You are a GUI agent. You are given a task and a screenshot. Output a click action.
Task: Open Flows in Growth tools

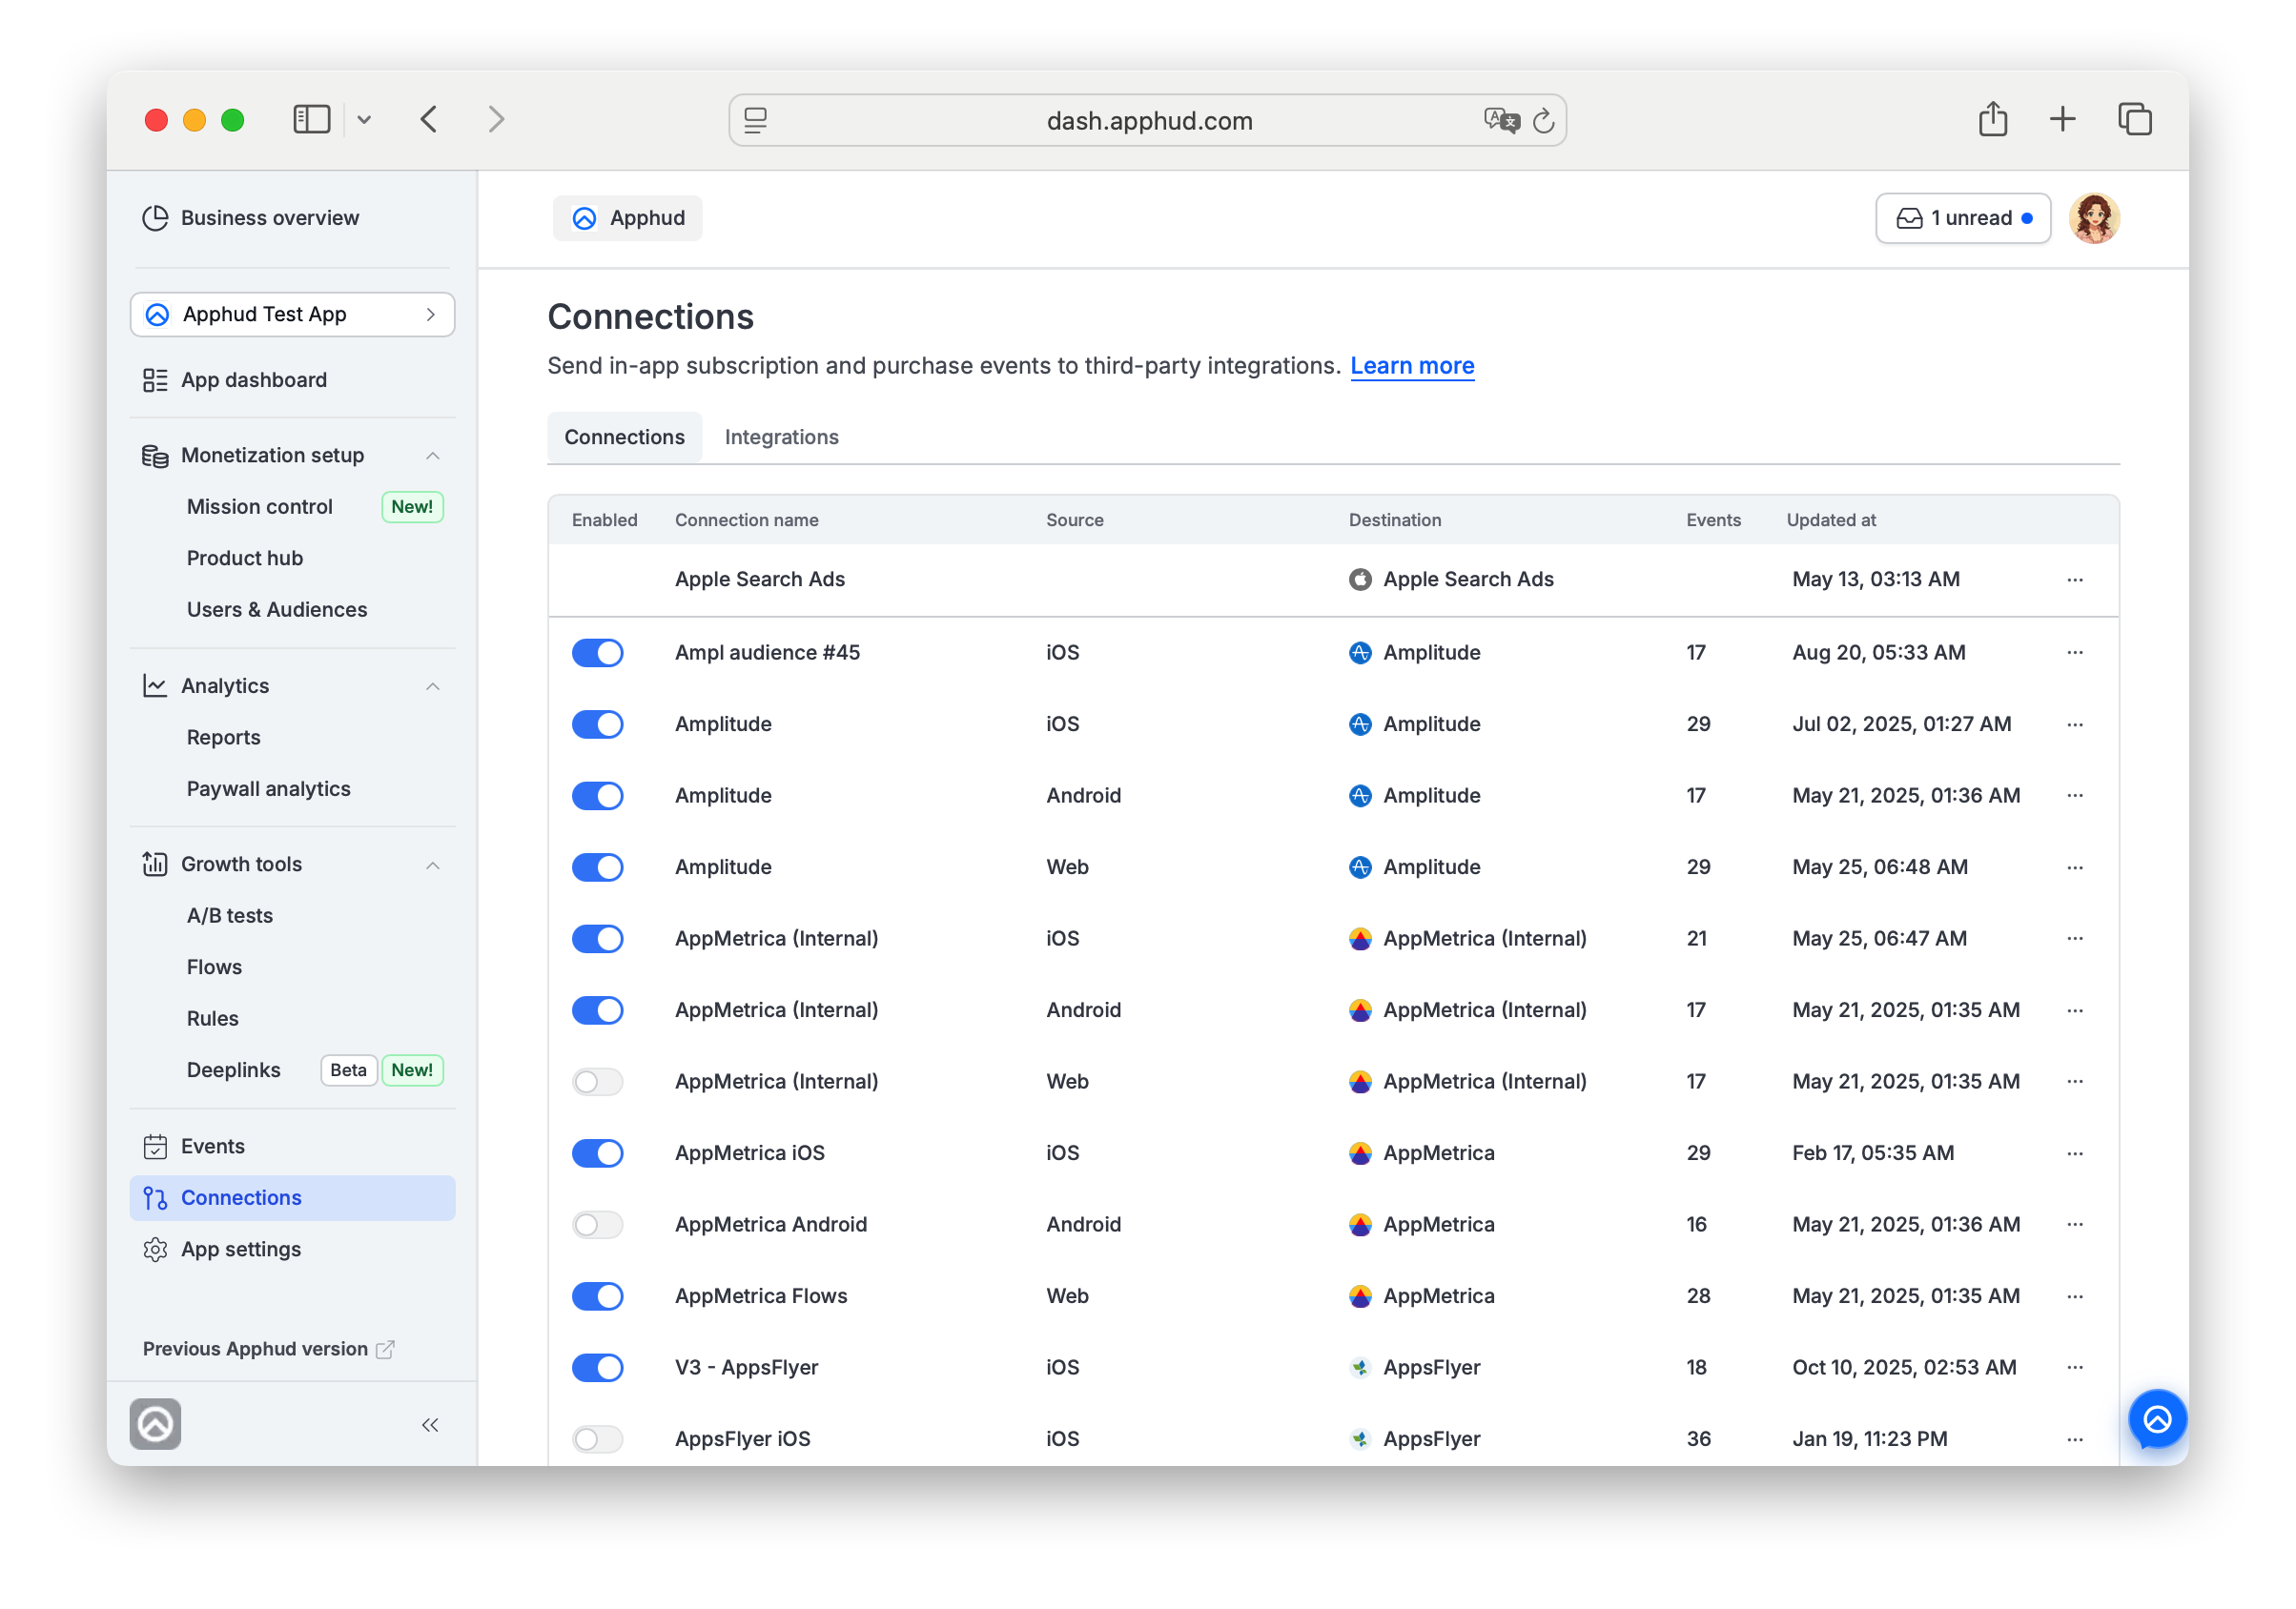[214, 967]
